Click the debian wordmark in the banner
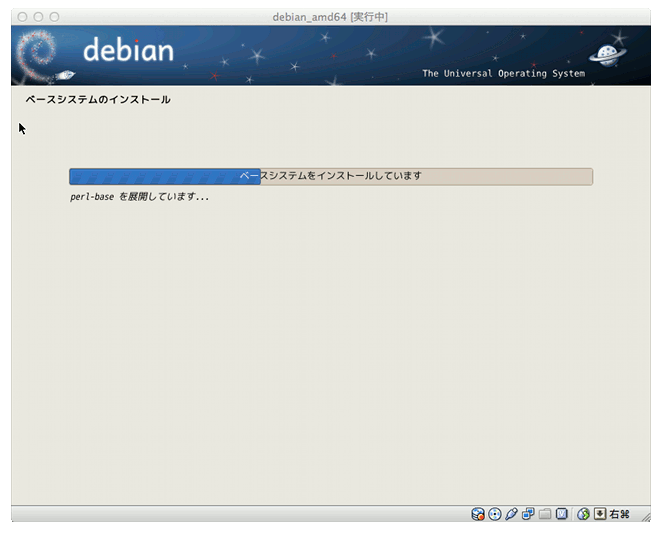This screenshot has height=538, width=662. pyautogui.click(x=128, y=50)
